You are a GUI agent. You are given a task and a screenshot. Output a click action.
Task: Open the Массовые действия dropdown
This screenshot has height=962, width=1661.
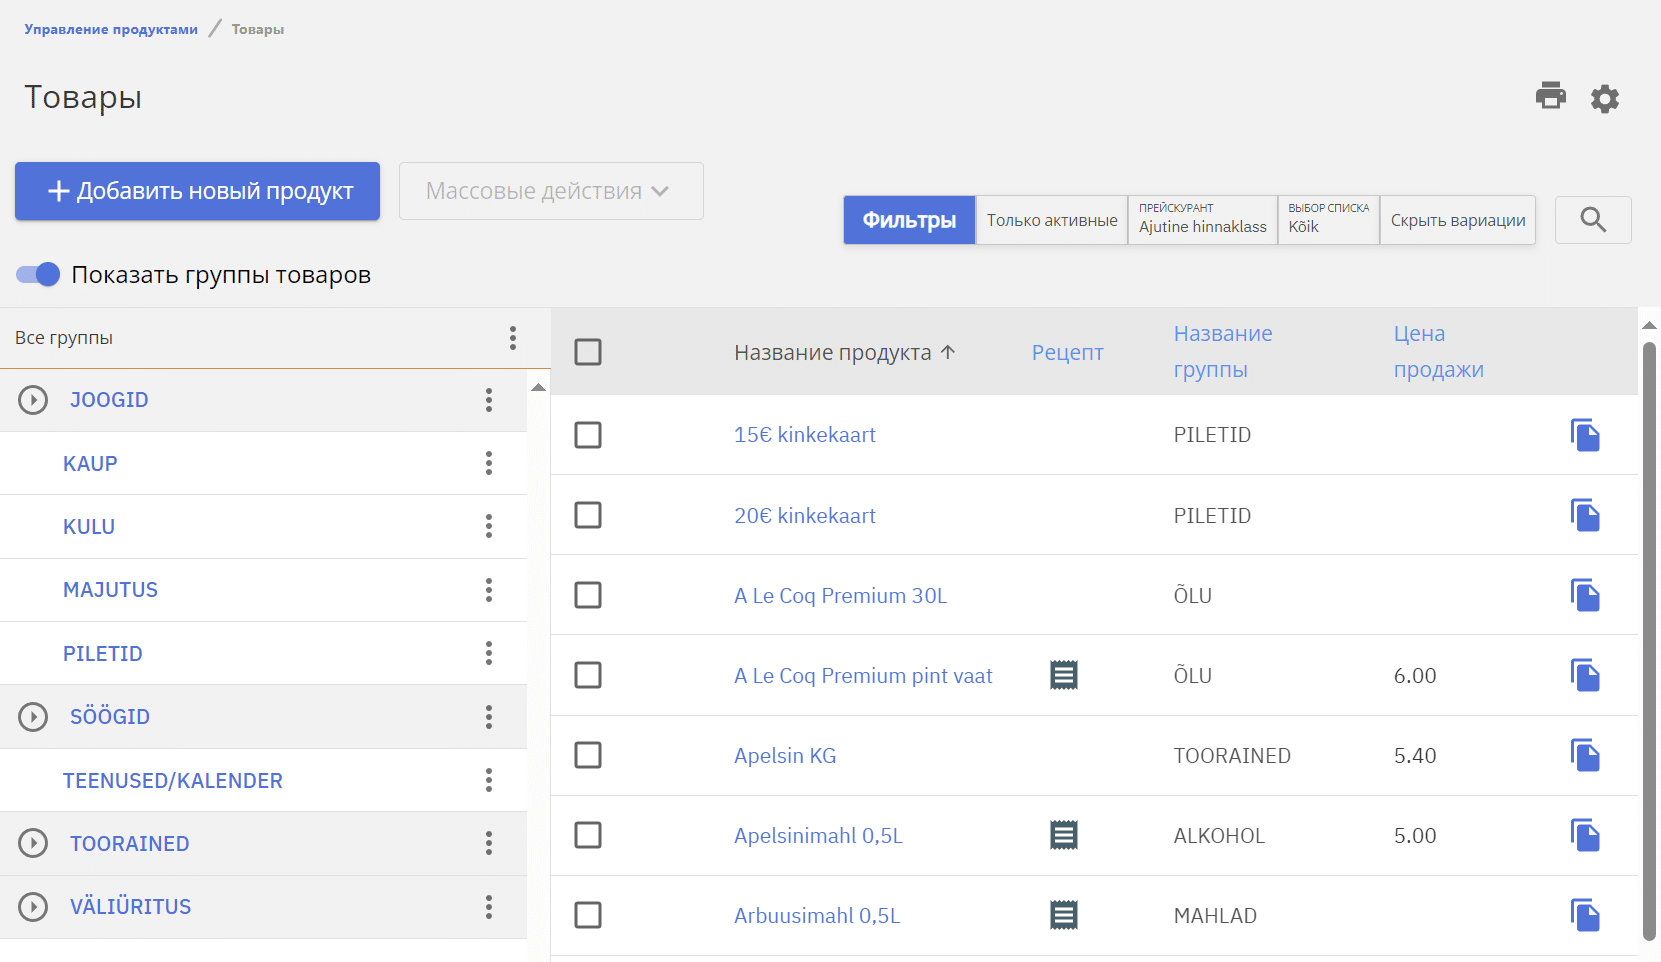point(550,191)
